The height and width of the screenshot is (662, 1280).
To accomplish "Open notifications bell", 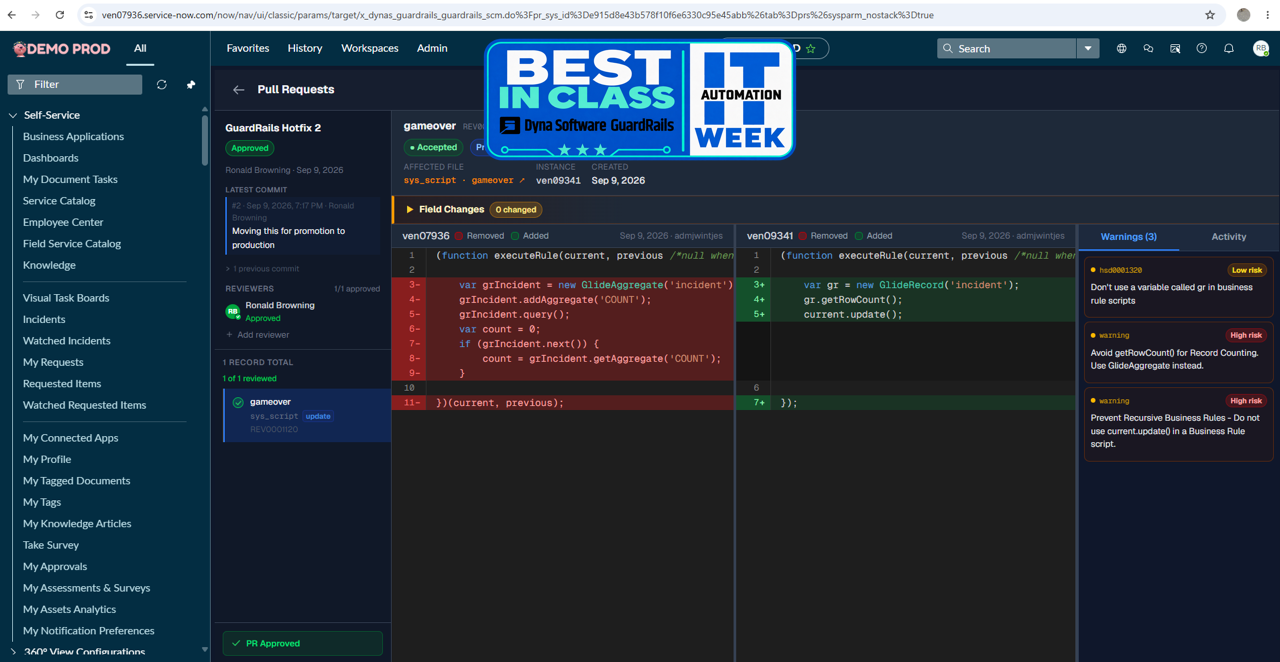I will [x=1229, y=48].
